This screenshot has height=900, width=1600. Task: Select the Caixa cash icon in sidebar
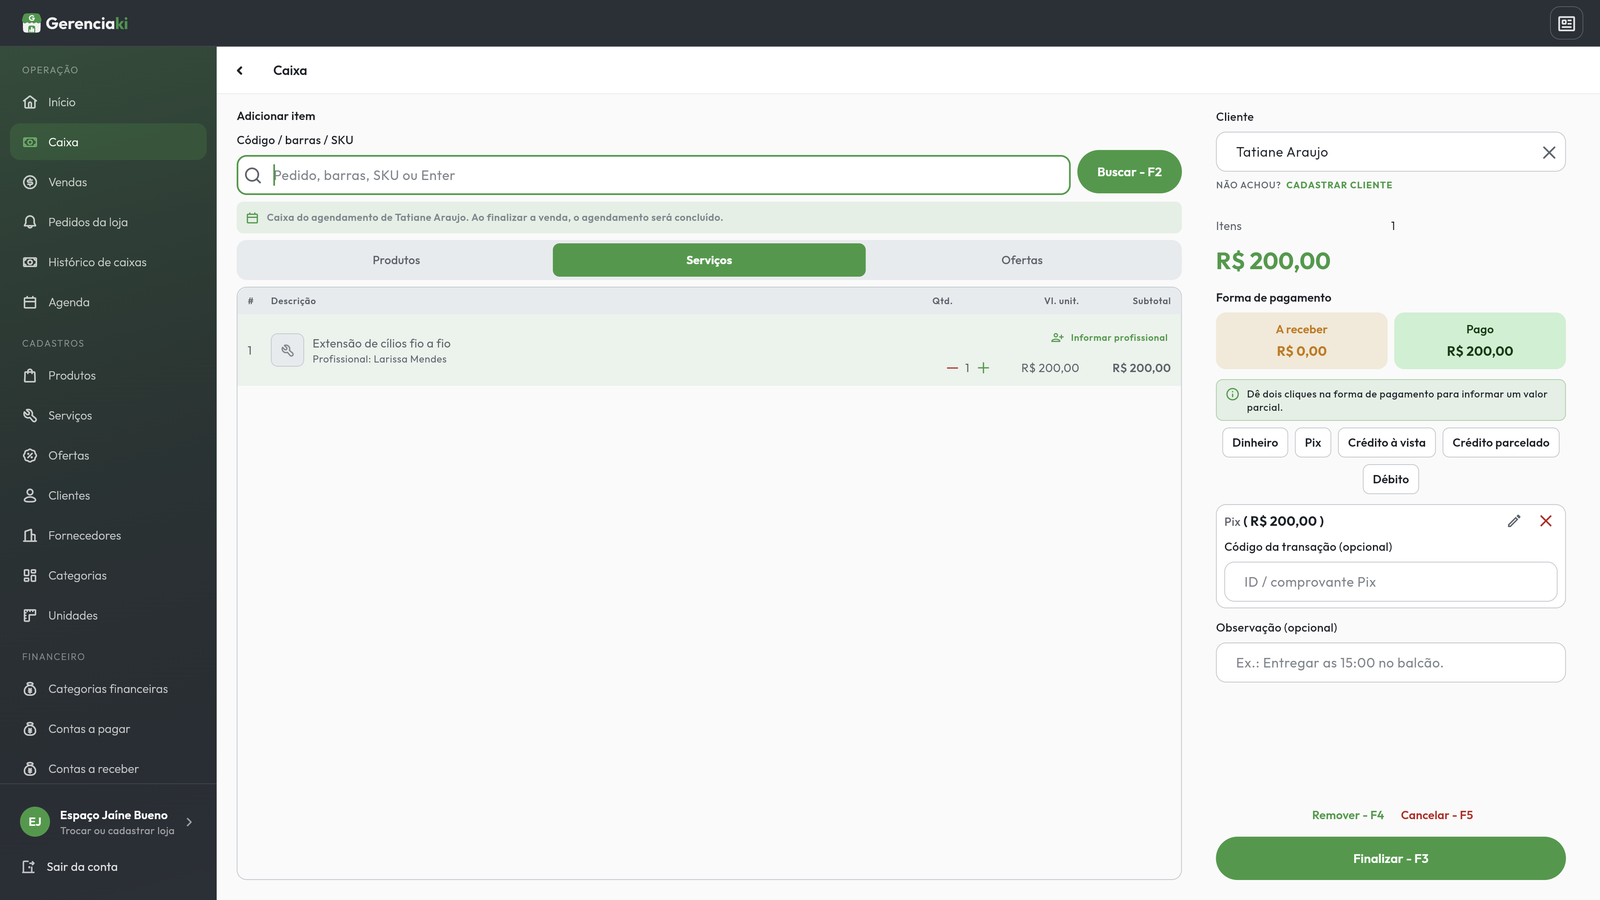(x=30, y=142)
